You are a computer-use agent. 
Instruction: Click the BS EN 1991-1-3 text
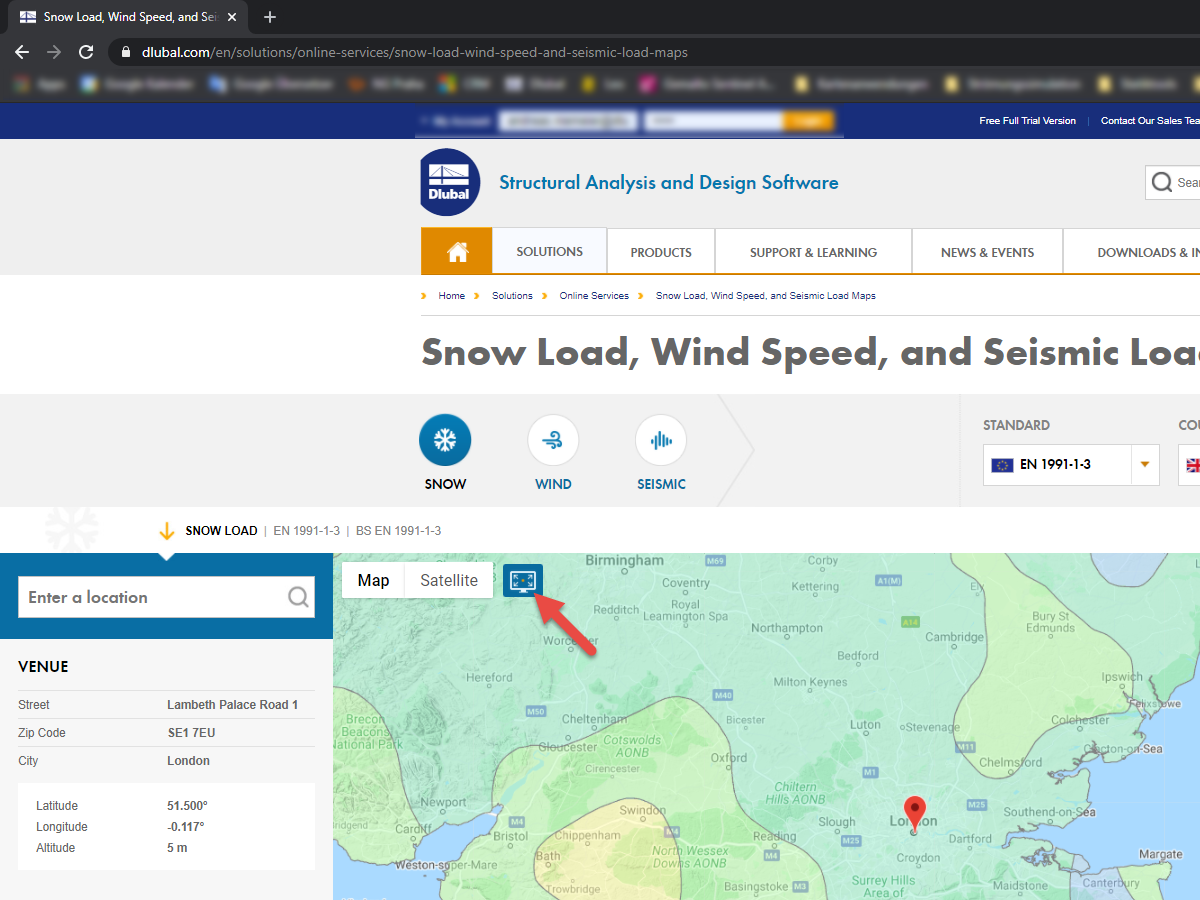[x=398, y=531]
